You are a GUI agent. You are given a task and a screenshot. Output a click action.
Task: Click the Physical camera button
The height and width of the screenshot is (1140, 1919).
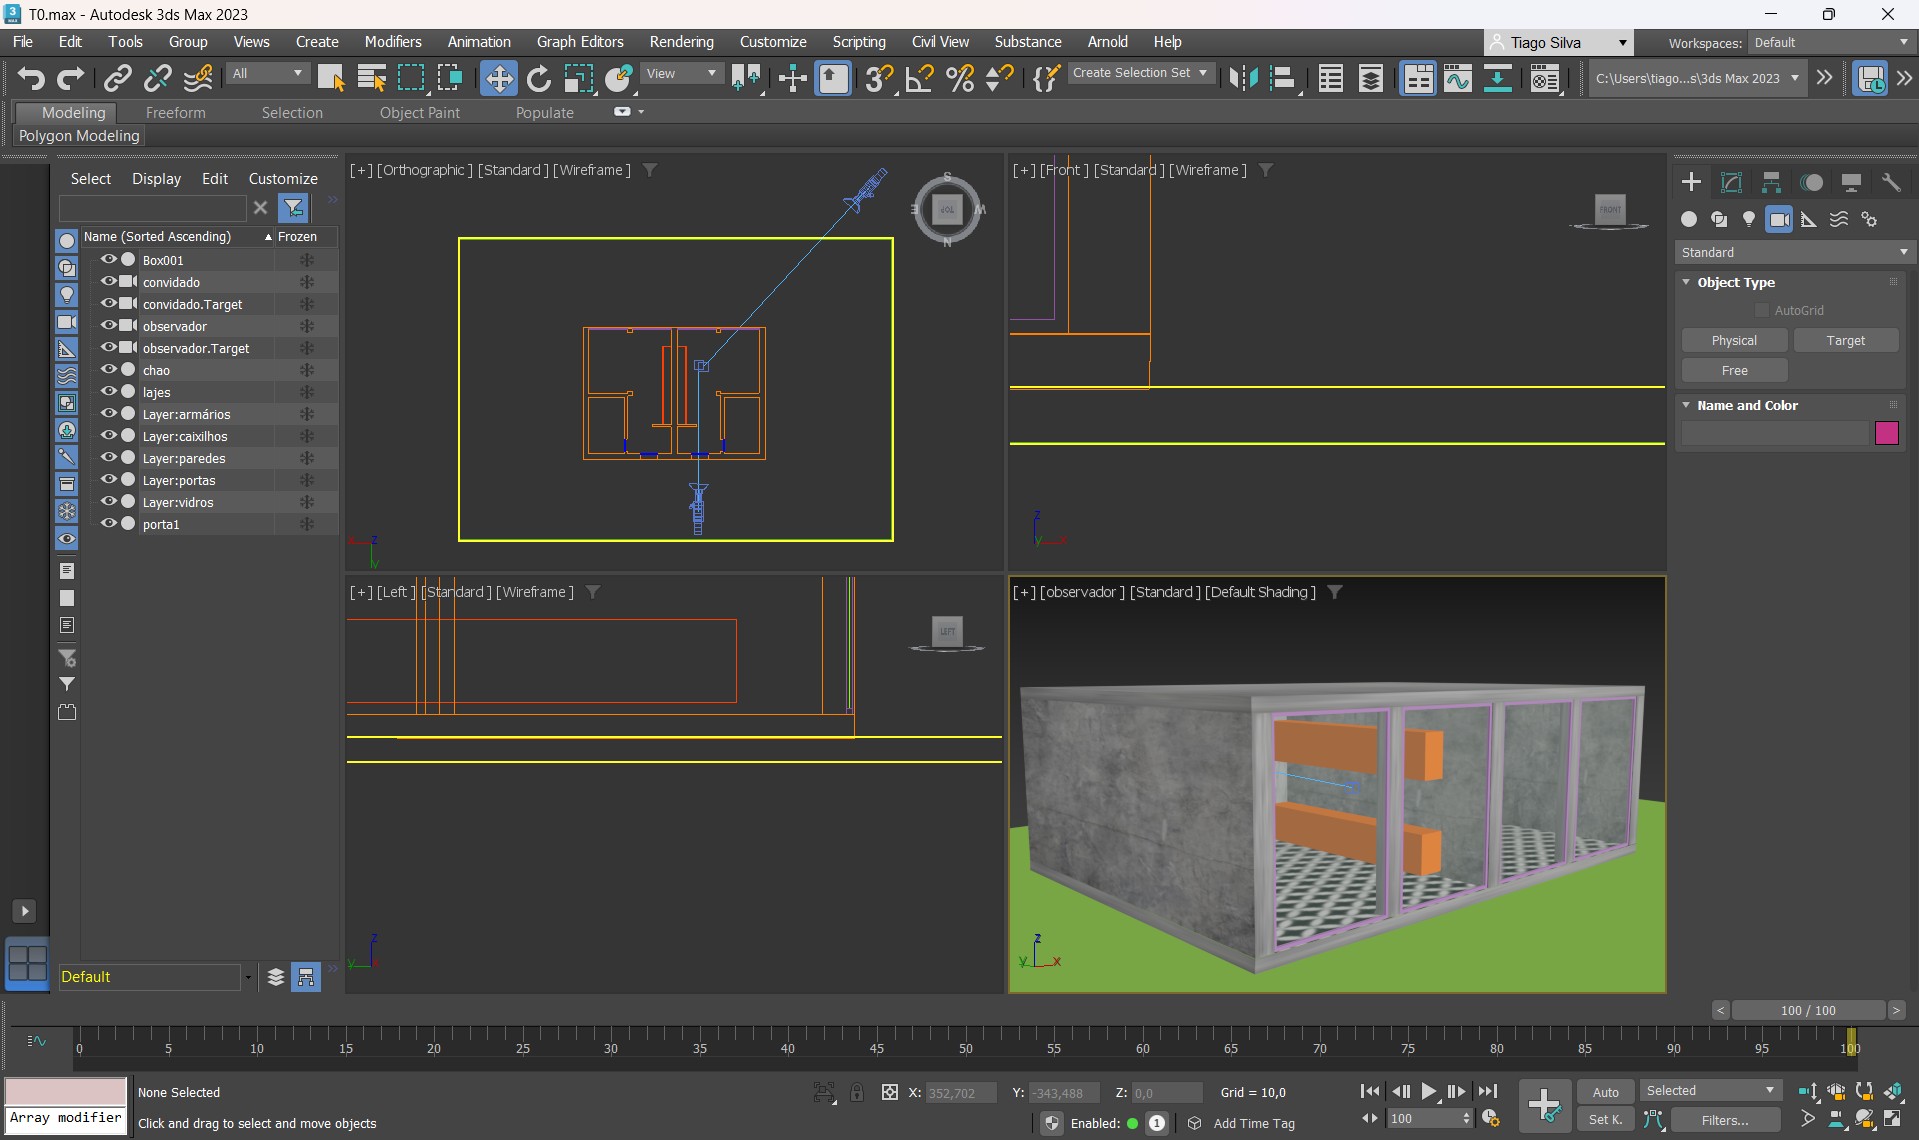pos(1734,341)
